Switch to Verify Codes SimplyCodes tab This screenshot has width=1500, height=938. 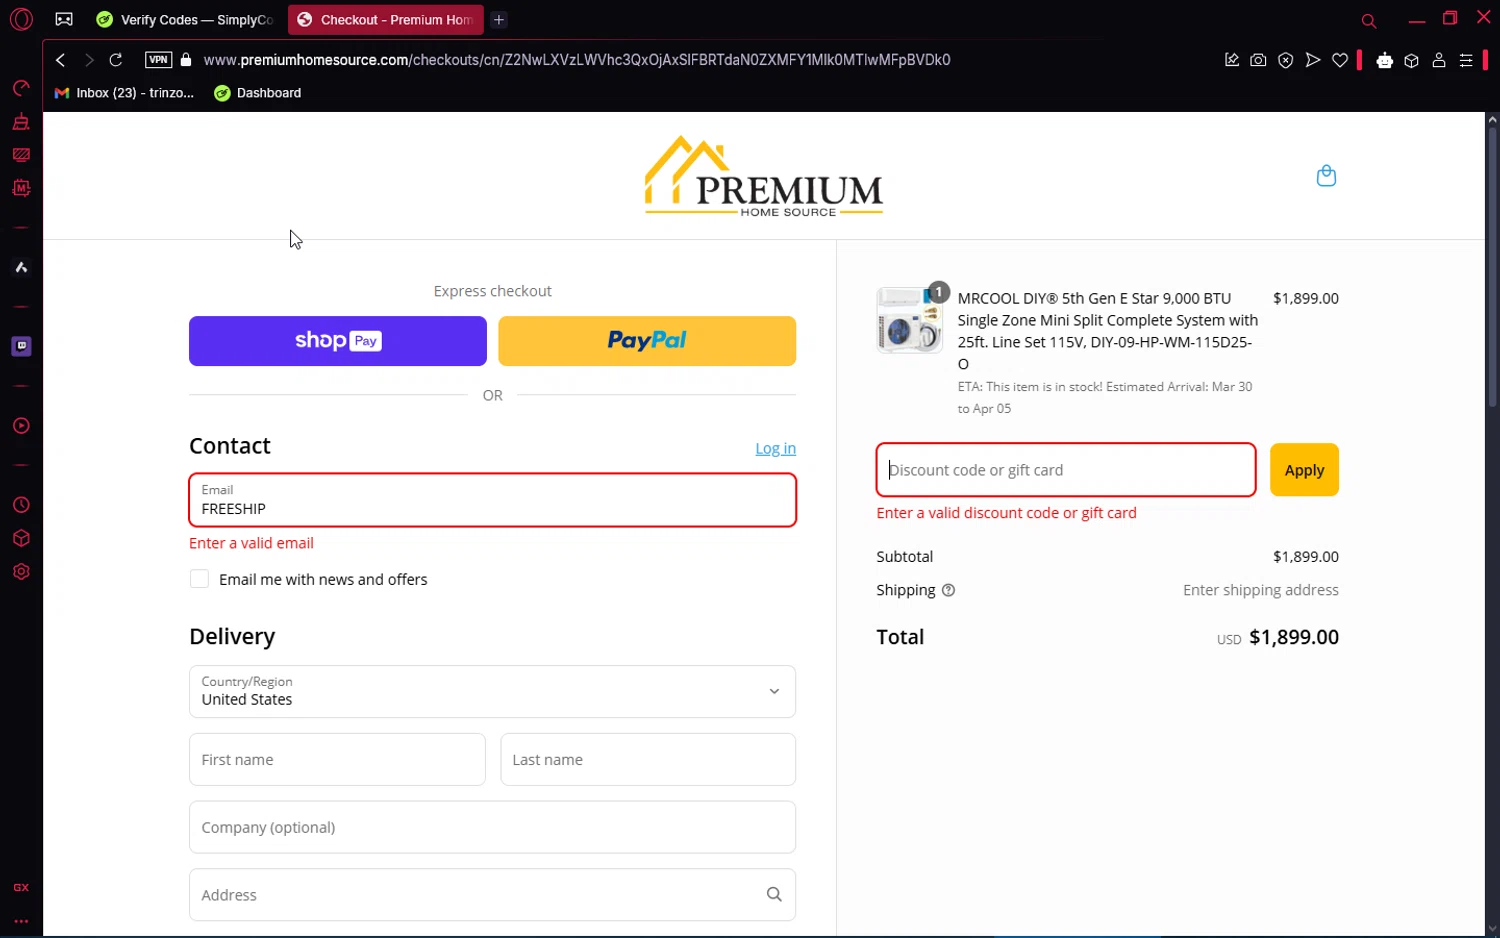pyautogui.click(x=186, y=20)
